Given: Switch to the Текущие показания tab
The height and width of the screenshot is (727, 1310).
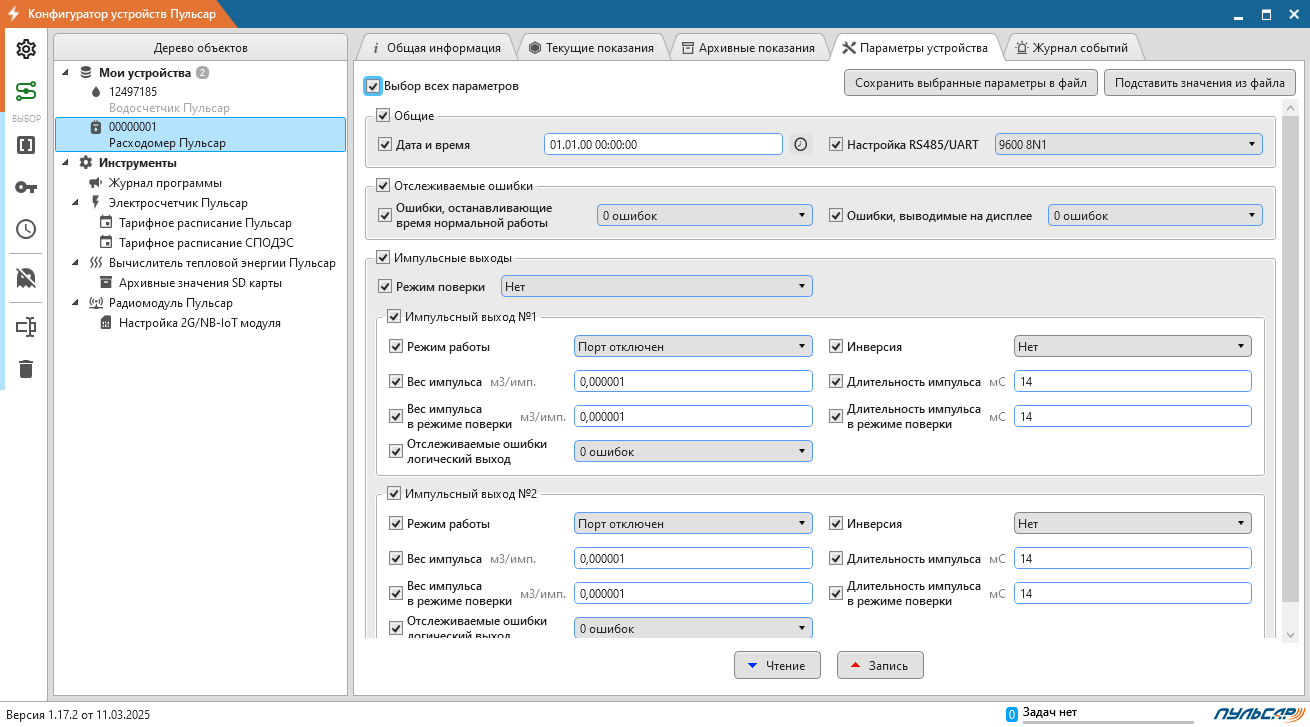Looking at the screenshot, I should (592, 47).
